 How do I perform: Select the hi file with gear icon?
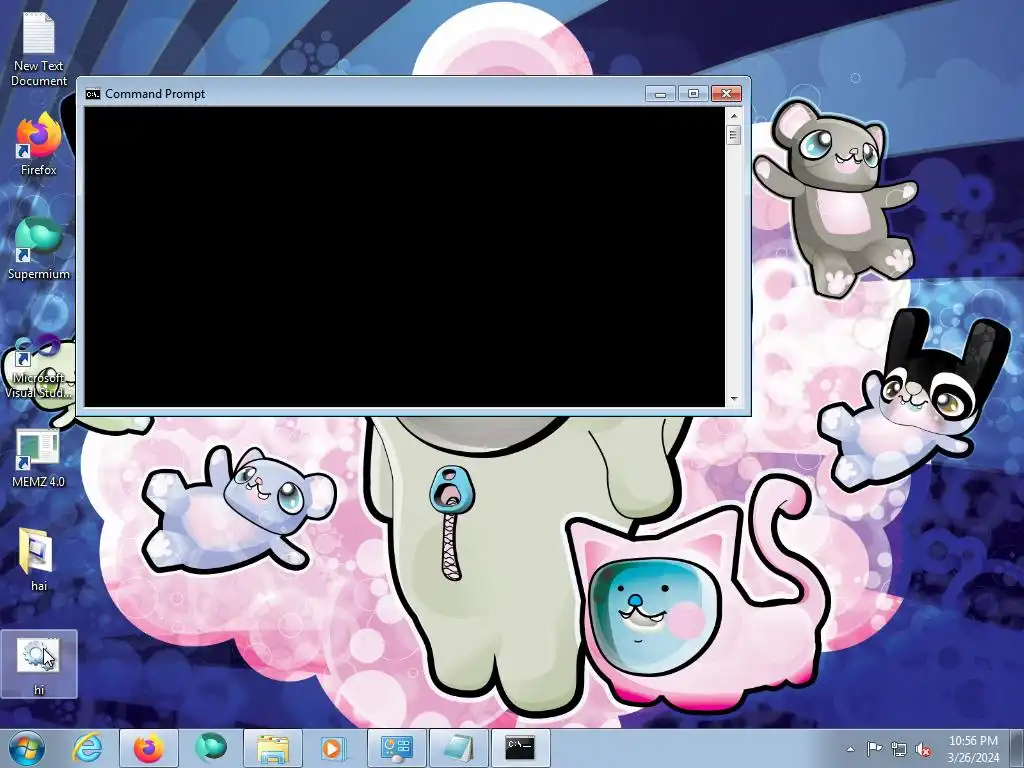(39, 664)
